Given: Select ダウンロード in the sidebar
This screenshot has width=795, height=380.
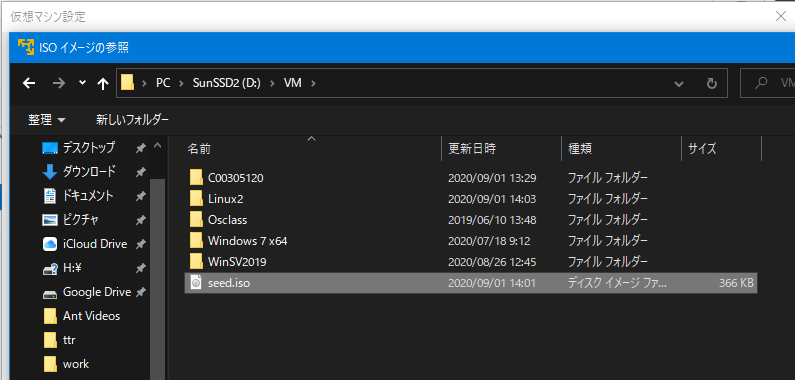Looking at the screenshot, I should 89,172.
